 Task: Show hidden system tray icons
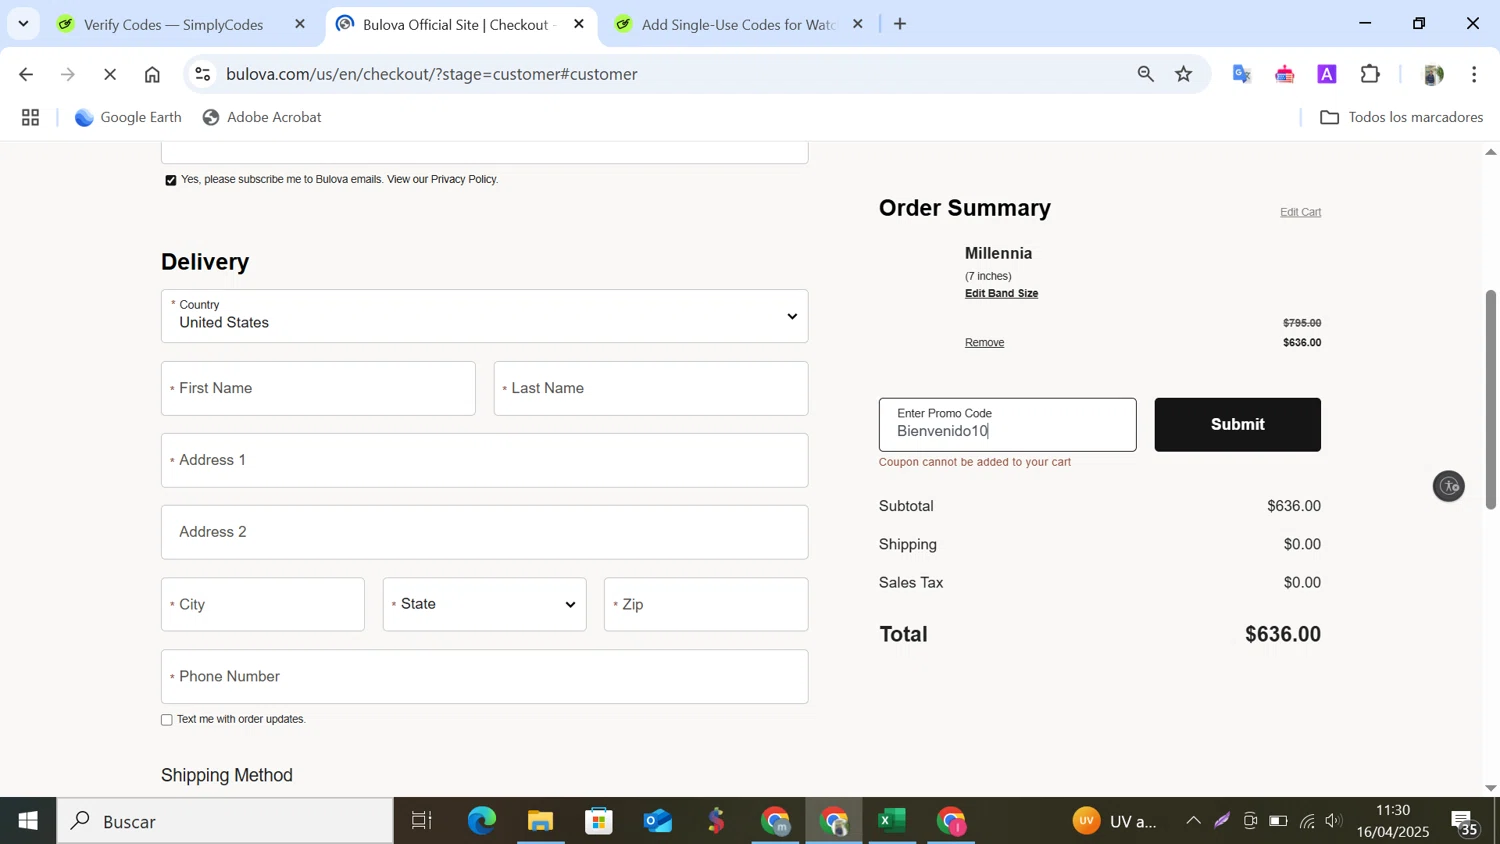pyautogui.click(x=1193, y=822)
